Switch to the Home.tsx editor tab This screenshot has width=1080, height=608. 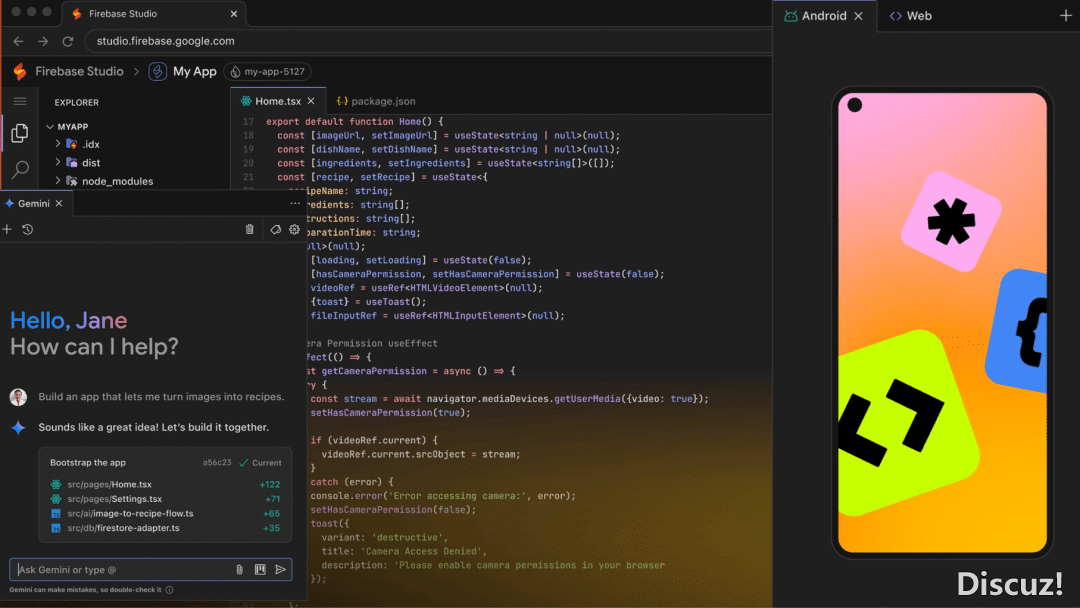[x=278, y=101]
